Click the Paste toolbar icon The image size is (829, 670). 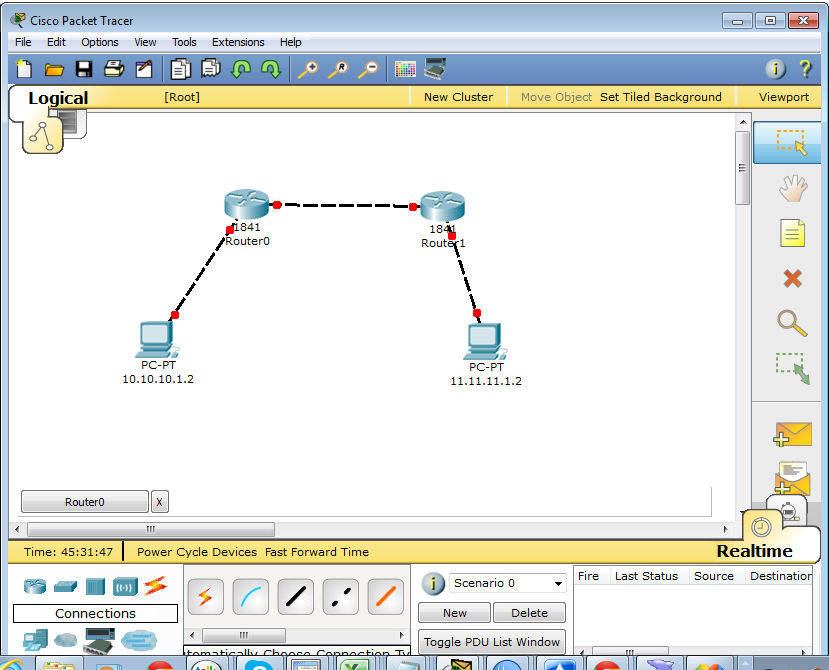[210, 68]
